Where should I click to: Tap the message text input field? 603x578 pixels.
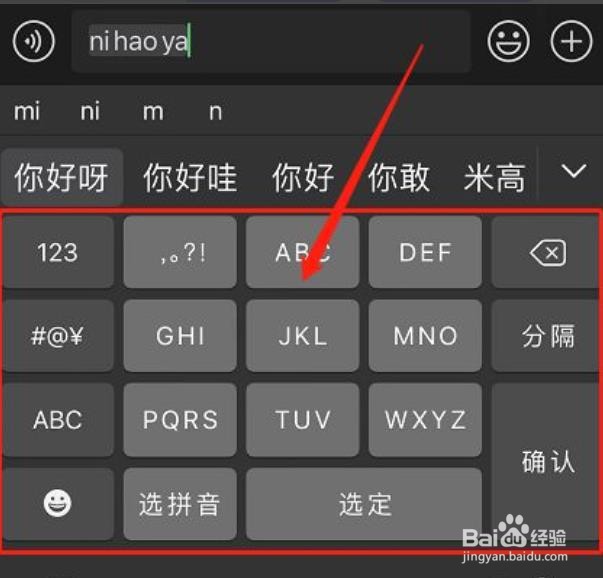click(x=271, y=41)
